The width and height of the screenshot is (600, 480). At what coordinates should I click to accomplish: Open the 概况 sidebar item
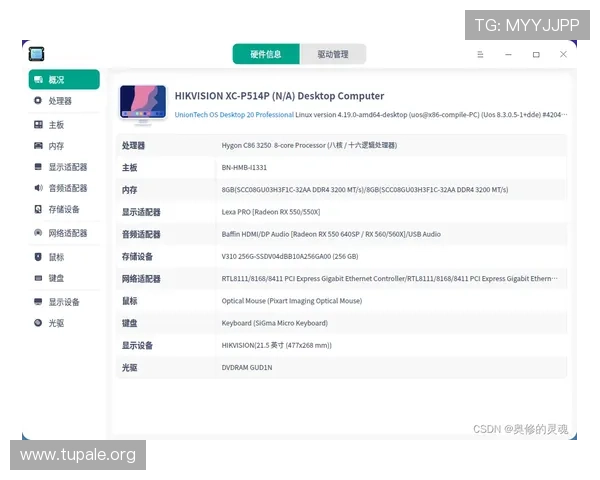(x=64, y=80)
